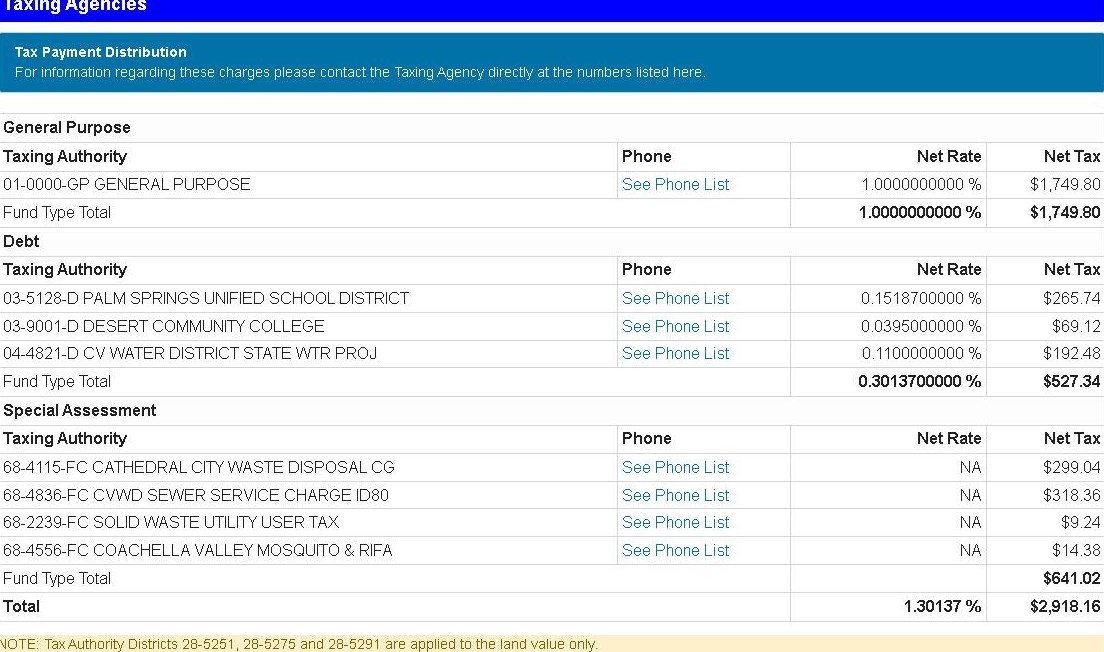
Task: Click the $1,749.80 net tax for General Purpose row
Action: 1064,184
